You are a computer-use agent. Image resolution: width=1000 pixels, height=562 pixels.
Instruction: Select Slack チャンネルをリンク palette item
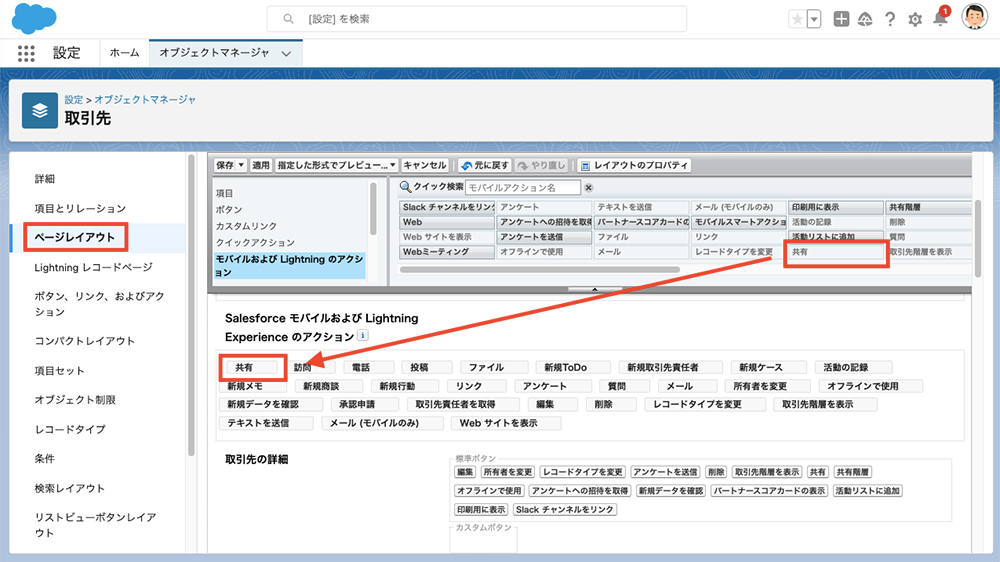click(447, 207)
